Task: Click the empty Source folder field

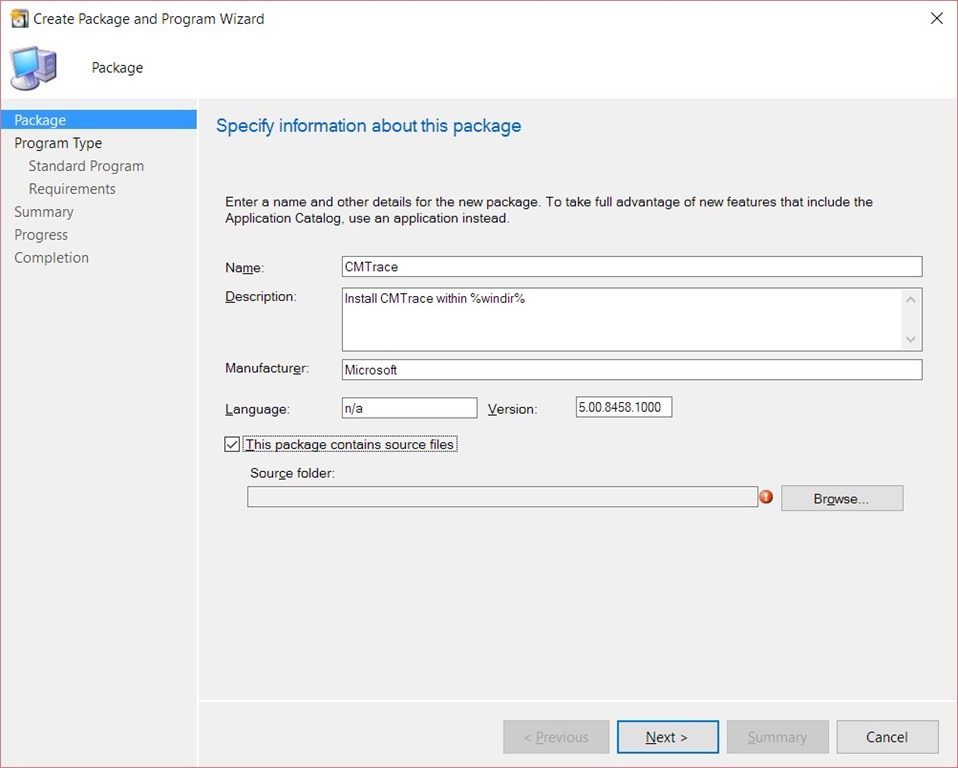Action: (x=502, y=497)
